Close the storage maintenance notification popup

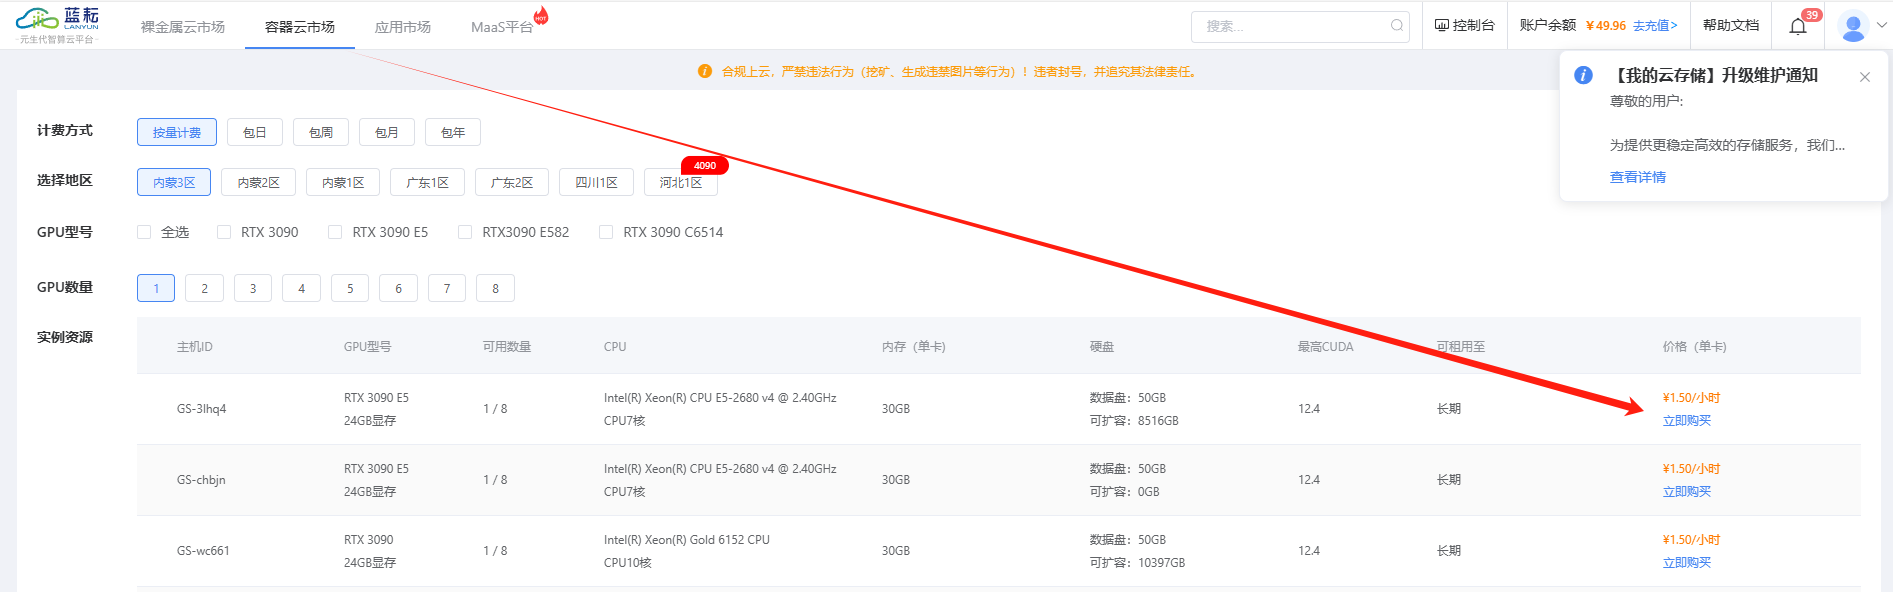(x=1864, y=77)
